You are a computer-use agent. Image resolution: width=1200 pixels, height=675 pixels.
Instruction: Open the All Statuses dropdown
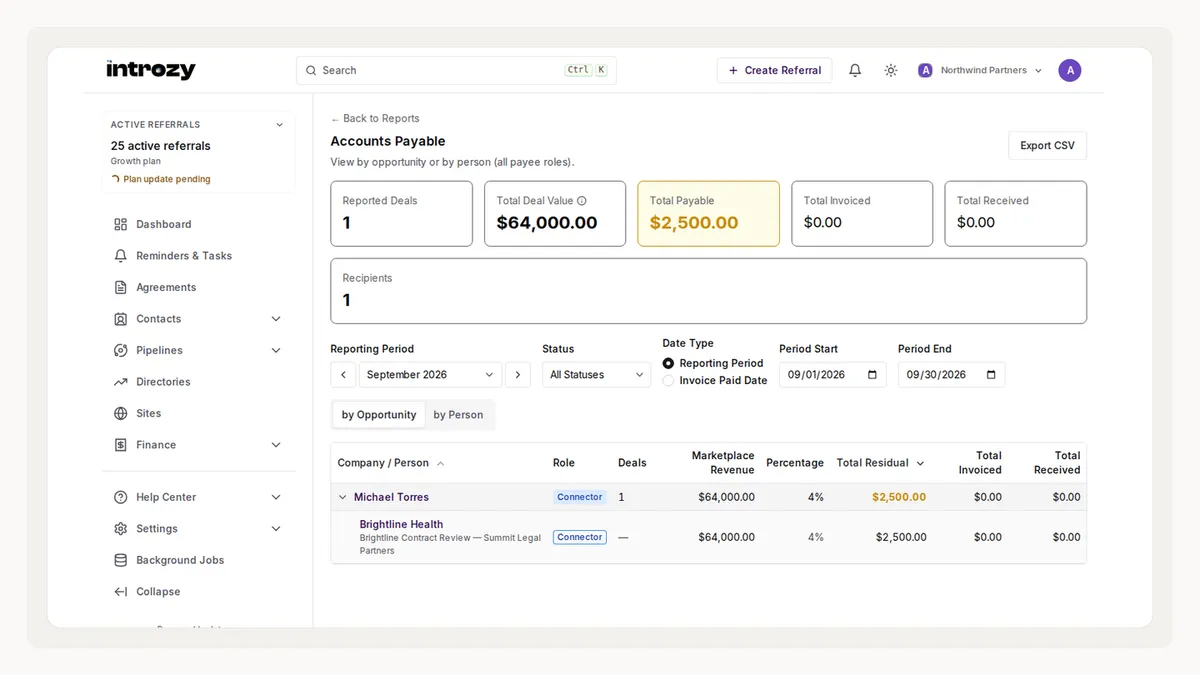(596, 375)
